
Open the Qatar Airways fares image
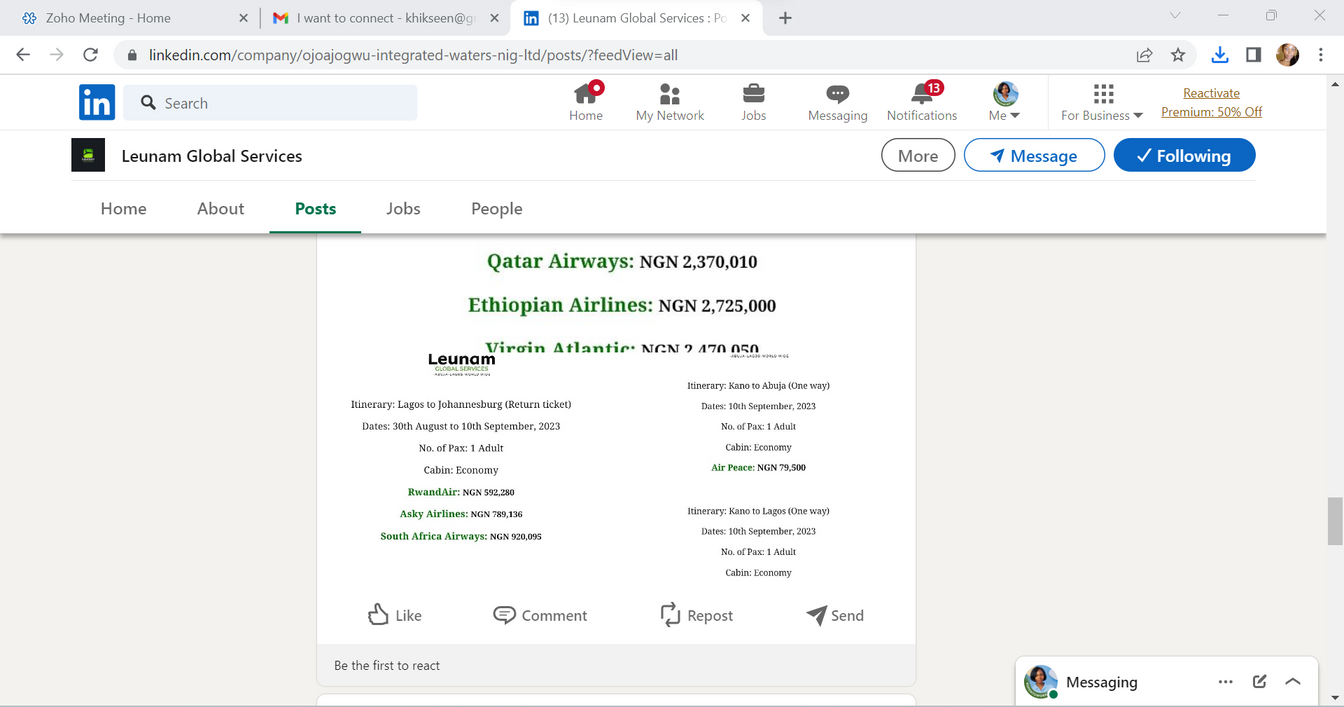click(616, 295)
